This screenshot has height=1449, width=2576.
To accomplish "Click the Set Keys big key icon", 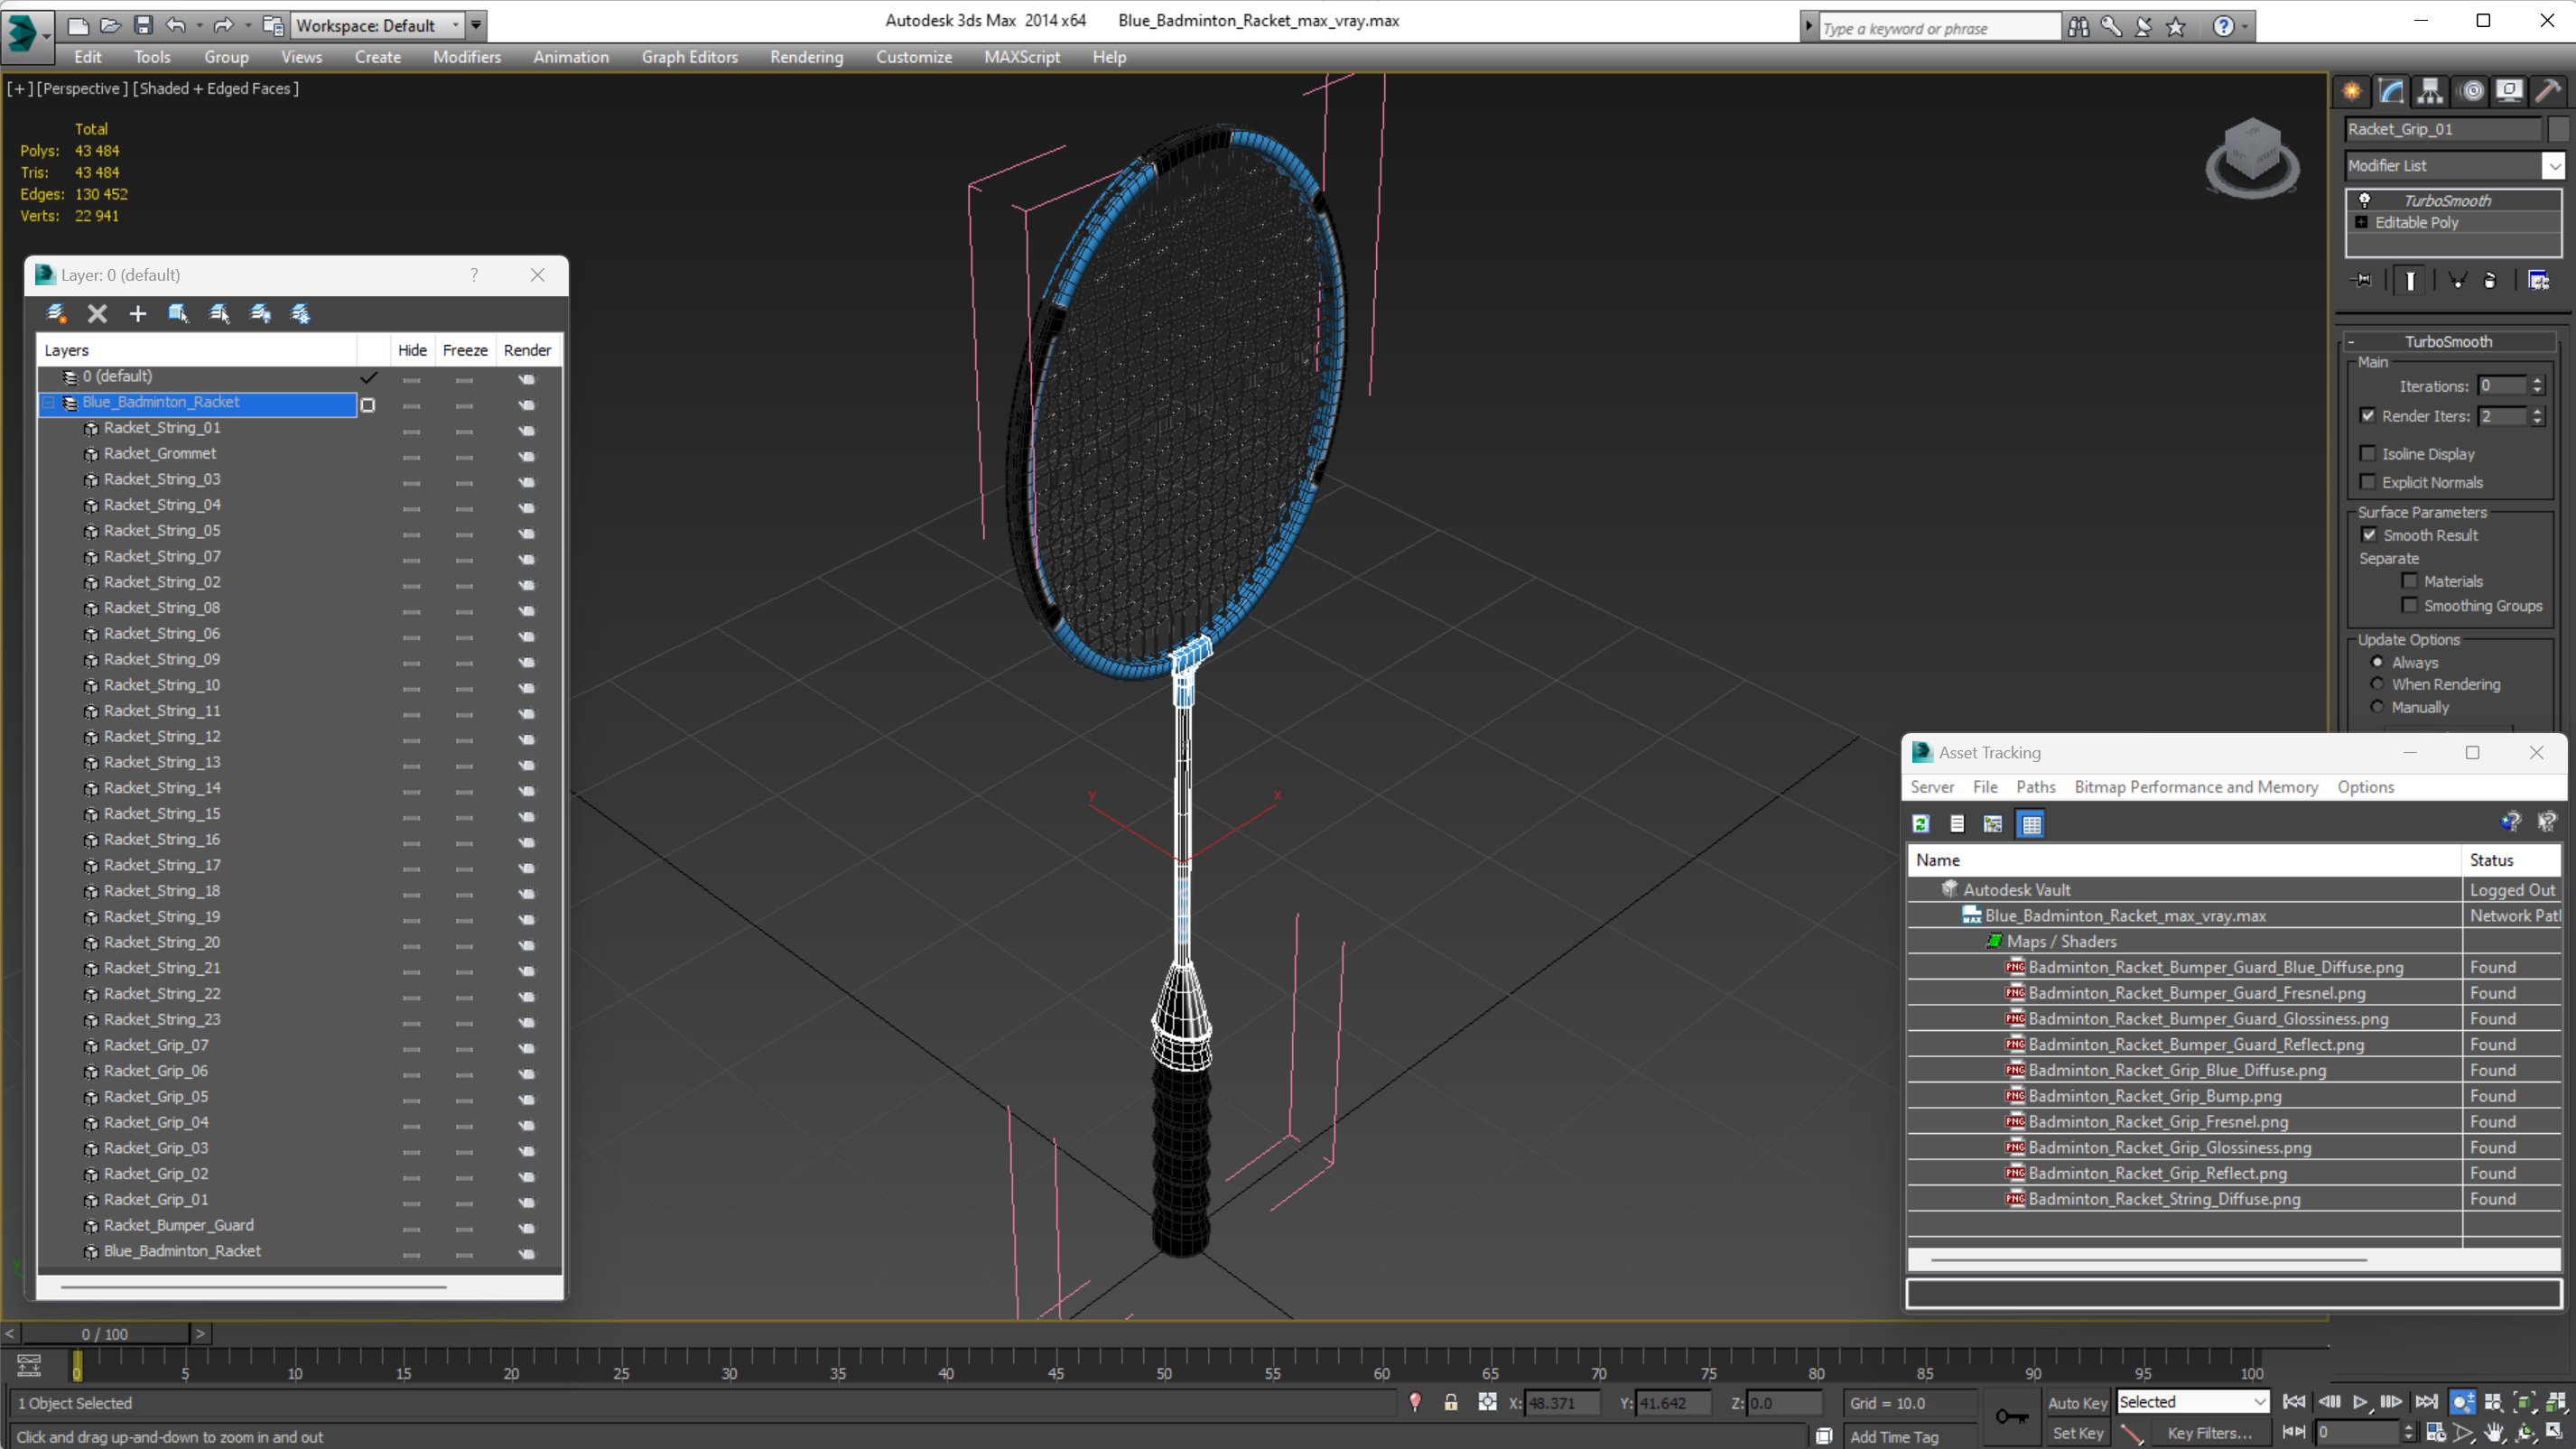I will point(2011,1416).
